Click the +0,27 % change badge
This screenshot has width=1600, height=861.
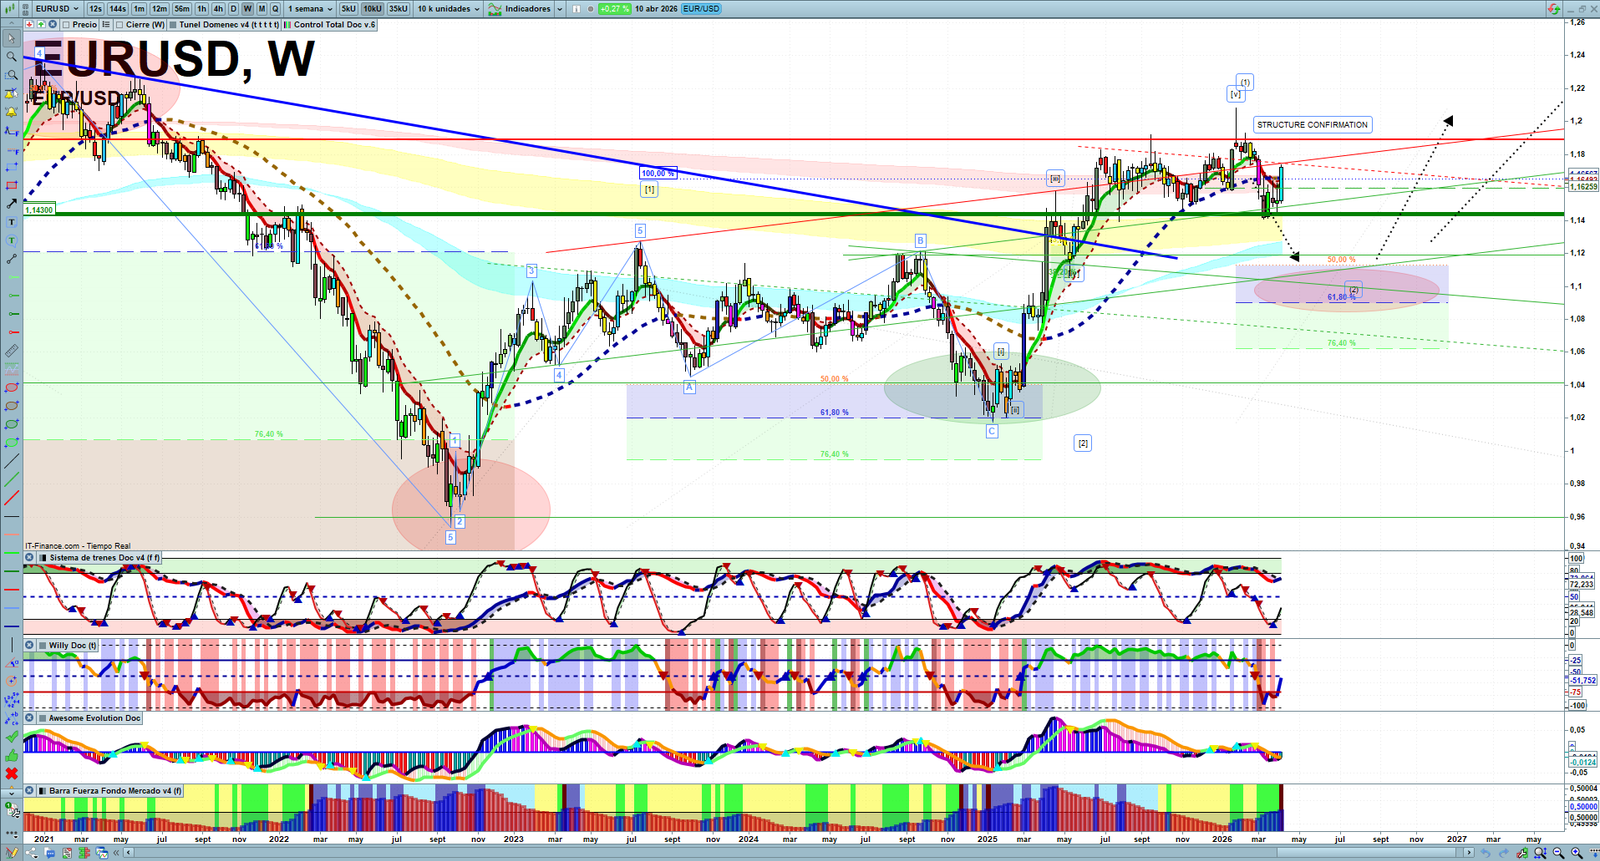click(614, 8)
